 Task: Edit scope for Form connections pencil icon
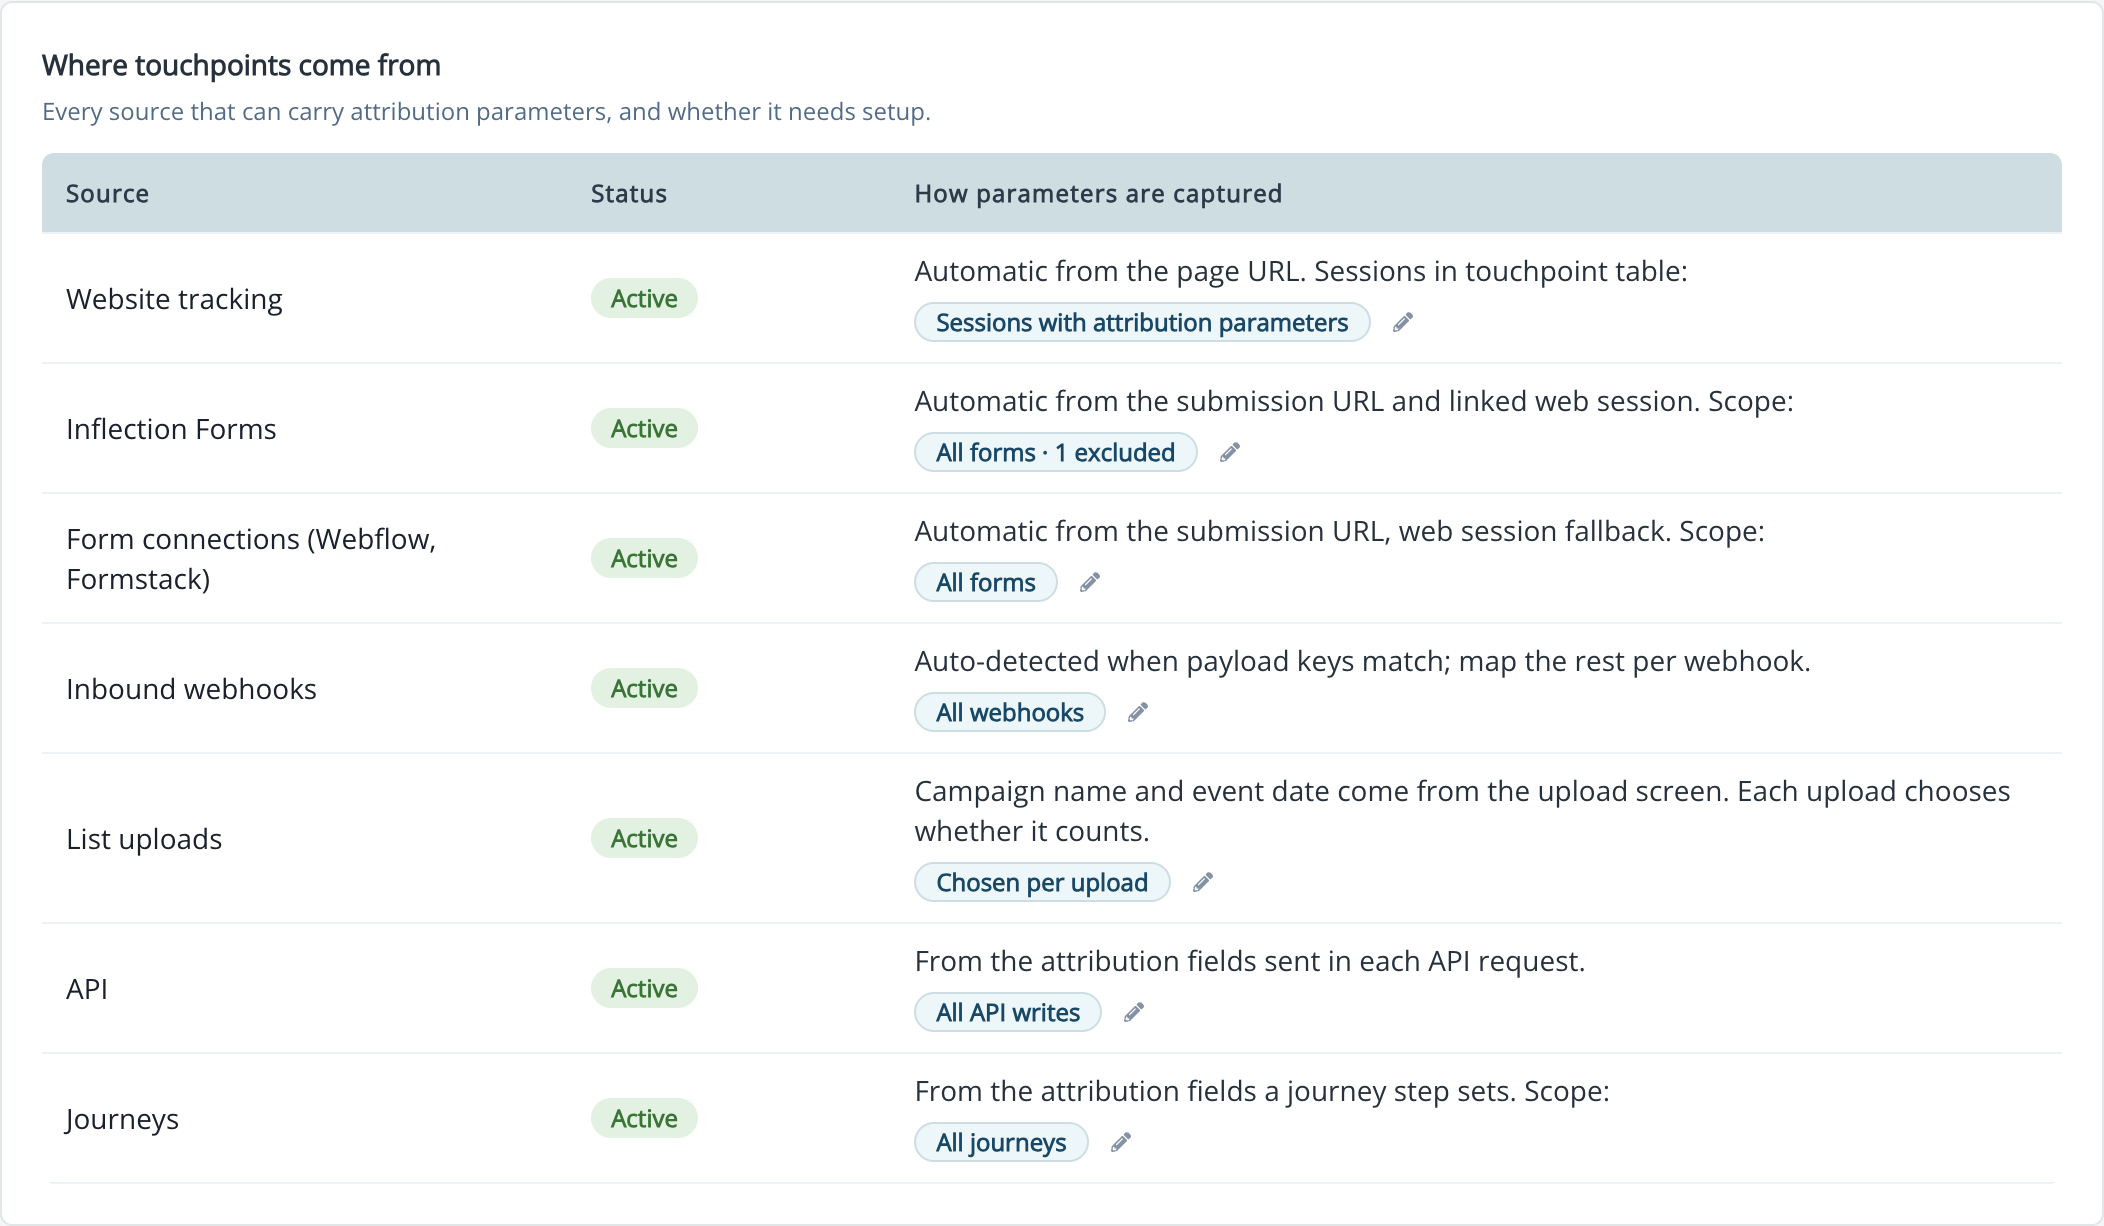click(1090, 582)
